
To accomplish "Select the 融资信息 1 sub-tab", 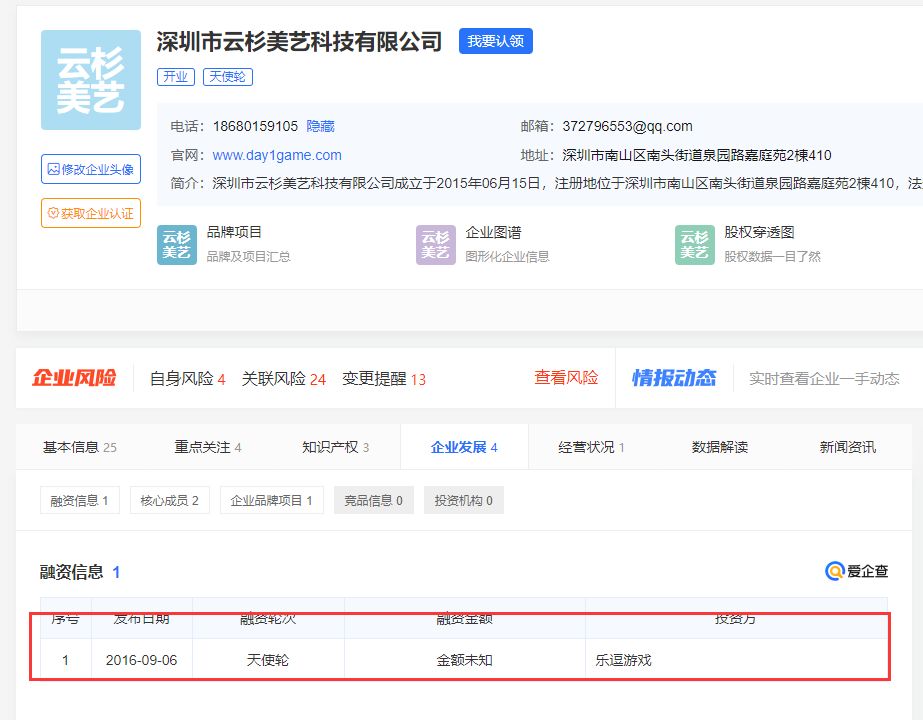I will pos(79,500).
